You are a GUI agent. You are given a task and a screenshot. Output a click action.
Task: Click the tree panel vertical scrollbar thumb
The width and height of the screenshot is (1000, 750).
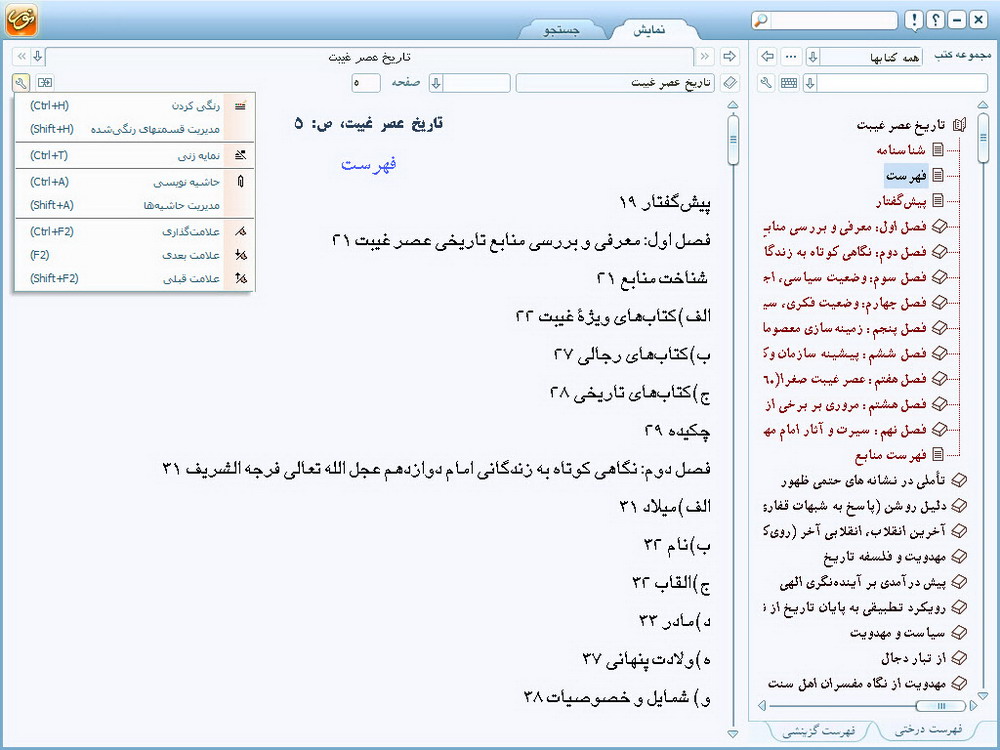tap(983, 137)
